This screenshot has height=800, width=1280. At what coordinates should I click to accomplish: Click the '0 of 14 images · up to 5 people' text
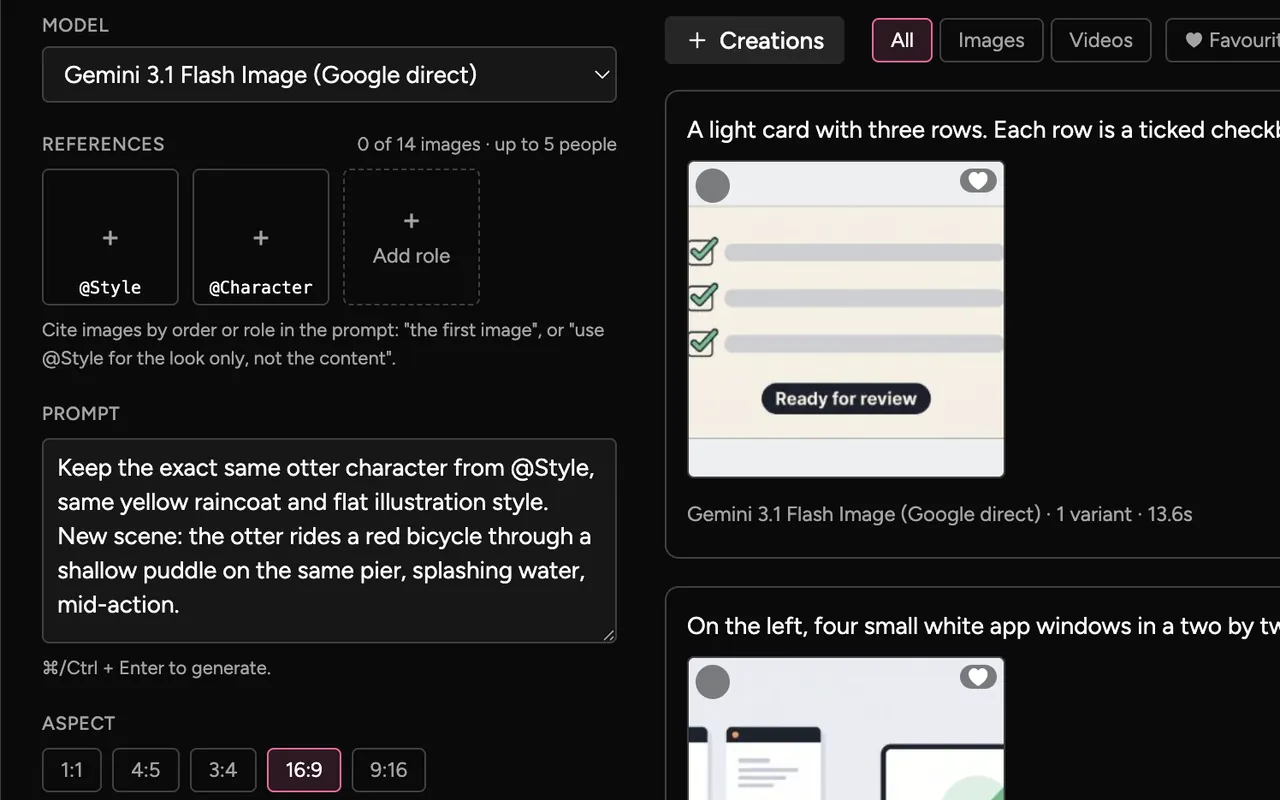(x=487, y=144)
